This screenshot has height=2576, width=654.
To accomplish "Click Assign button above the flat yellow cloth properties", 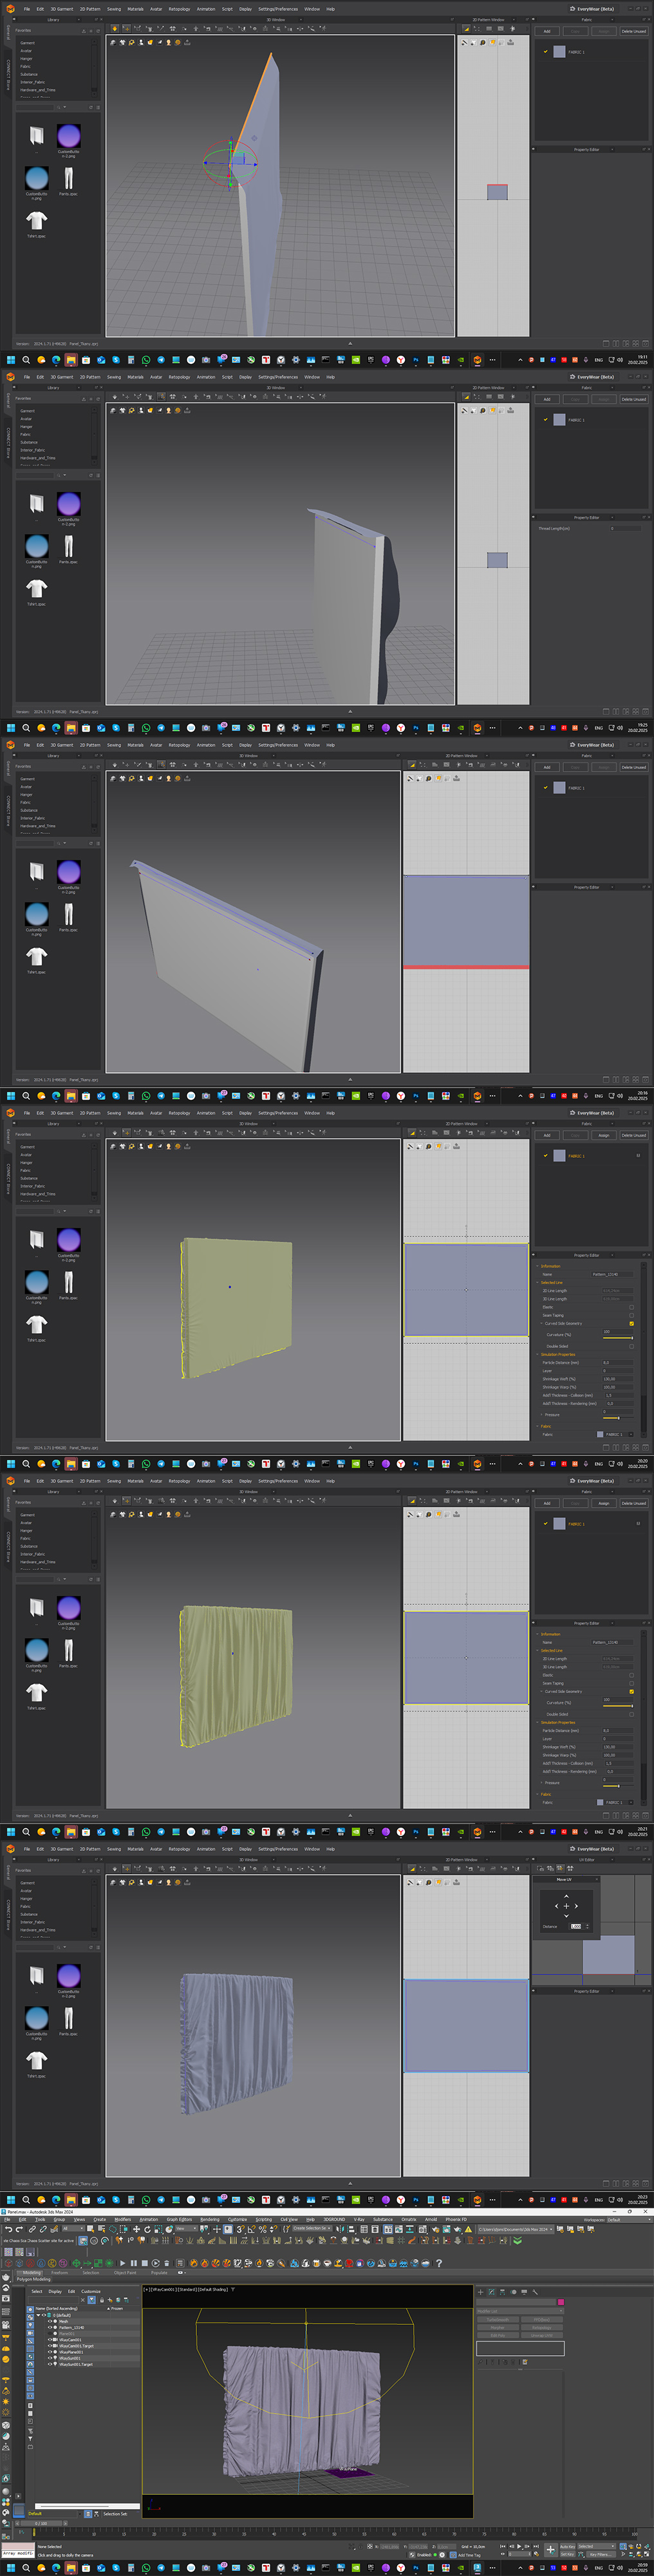I will coord(604,1135).
